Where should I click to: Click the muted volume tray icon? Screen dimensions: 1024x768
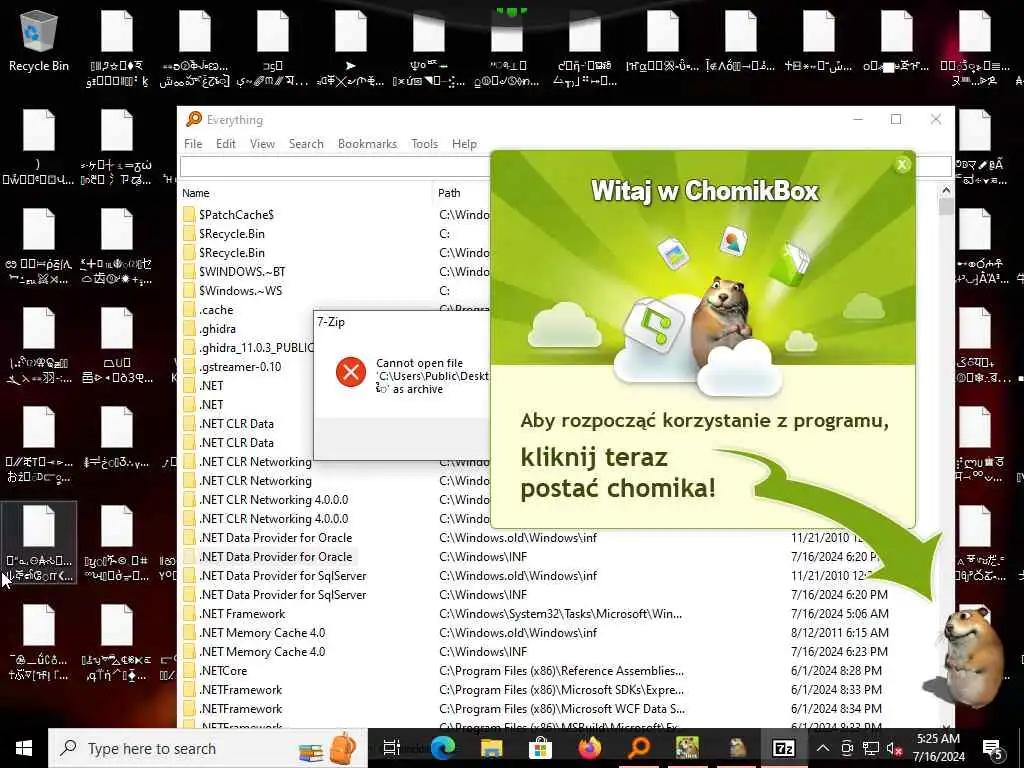click(895, 748)
